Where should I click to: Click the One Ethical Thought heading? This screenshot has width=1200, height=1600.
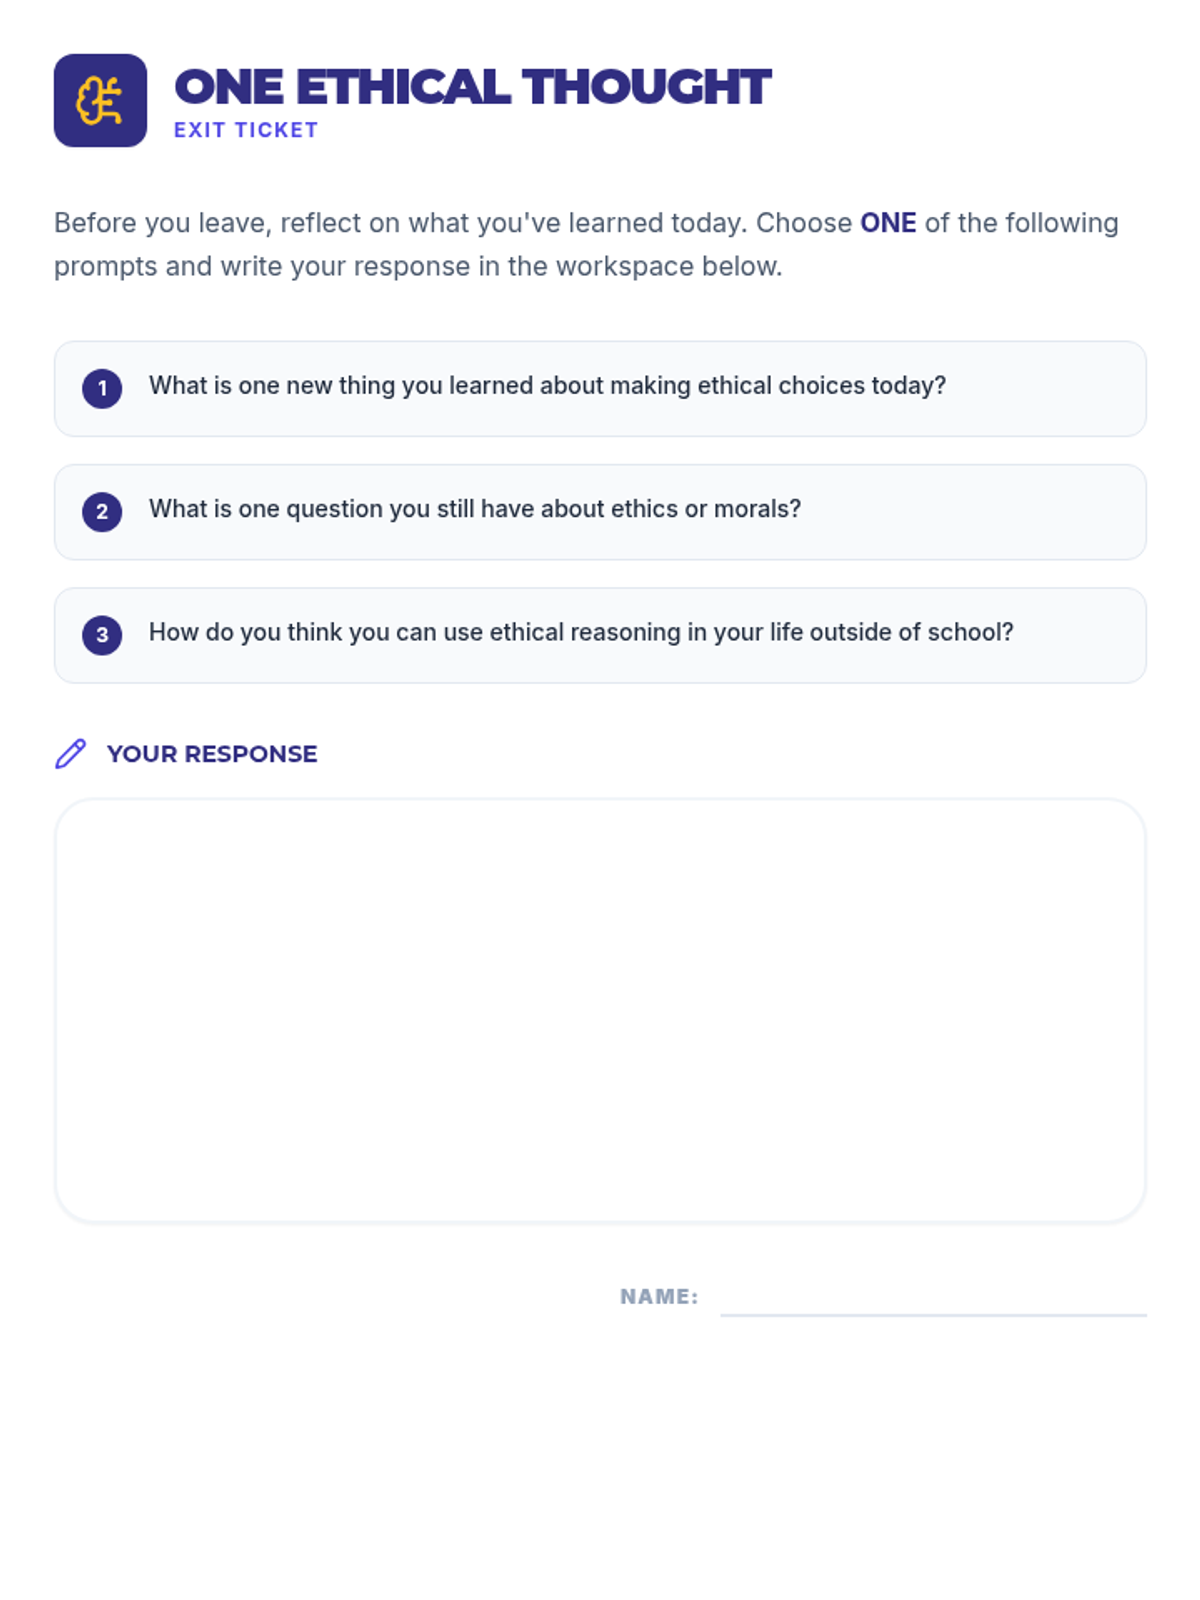[472, 87]
